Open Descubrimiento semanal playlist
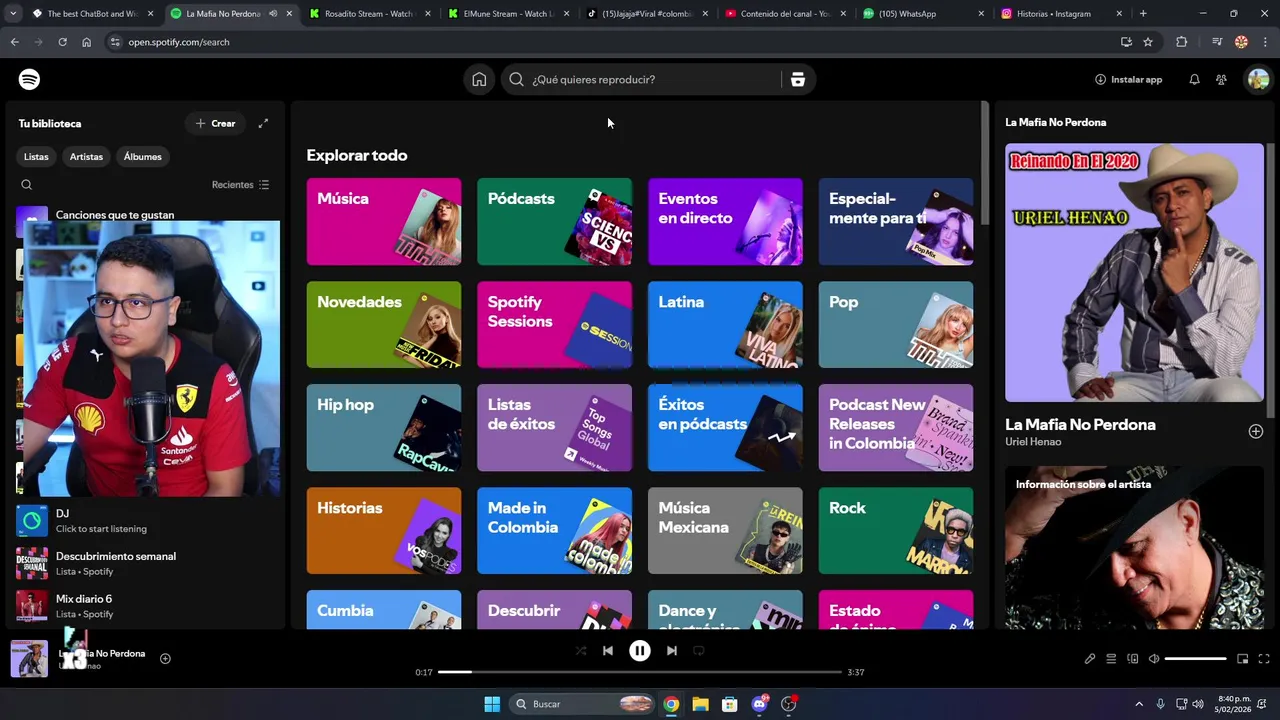Screen dimensions: 1280x720 (x=145, y=563)
